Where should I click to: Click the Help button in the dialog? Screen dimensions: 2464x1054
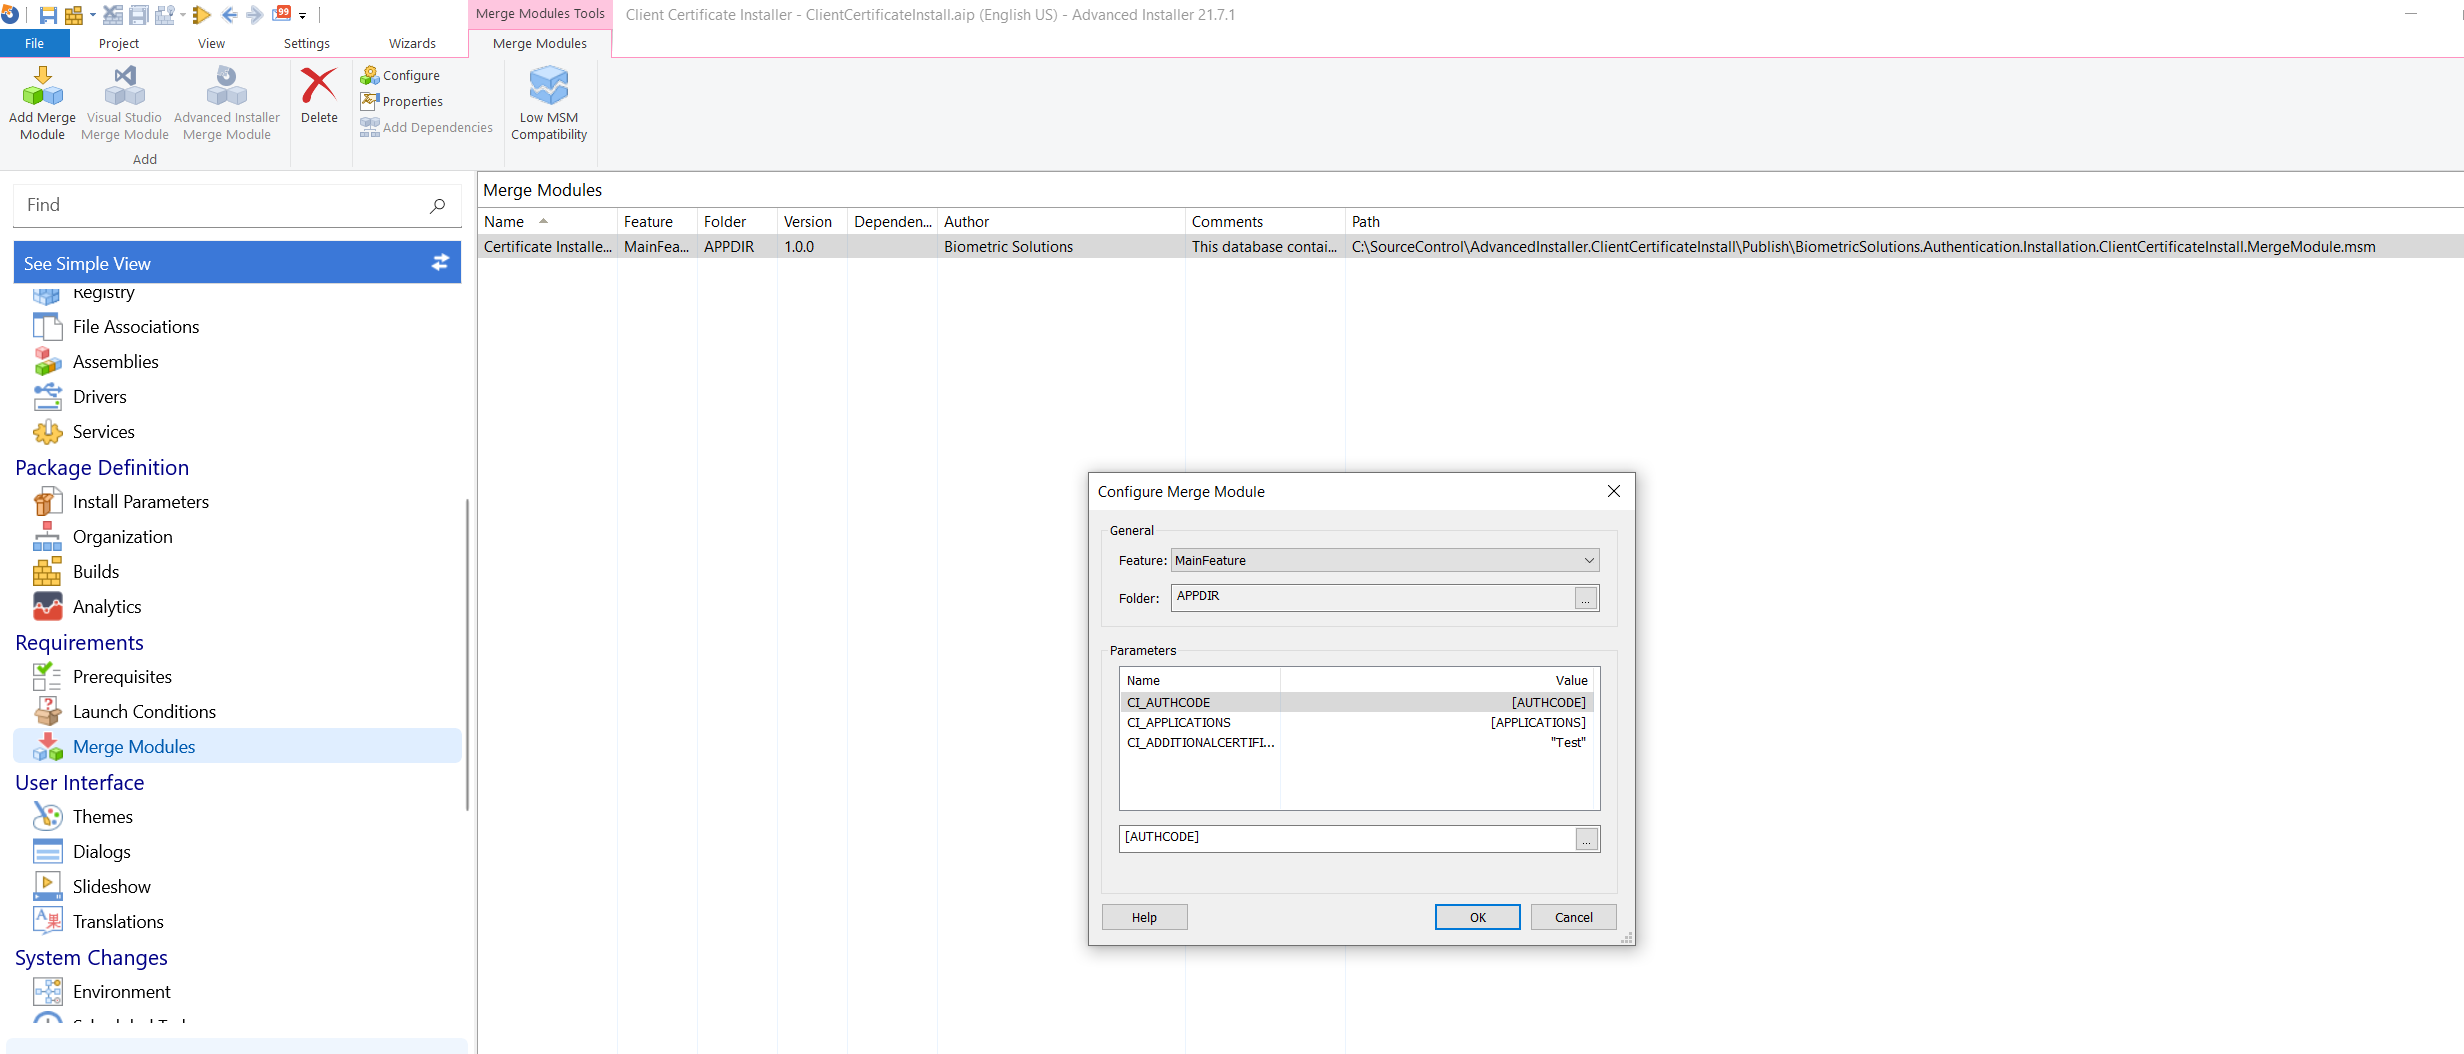click(1144, 917)
